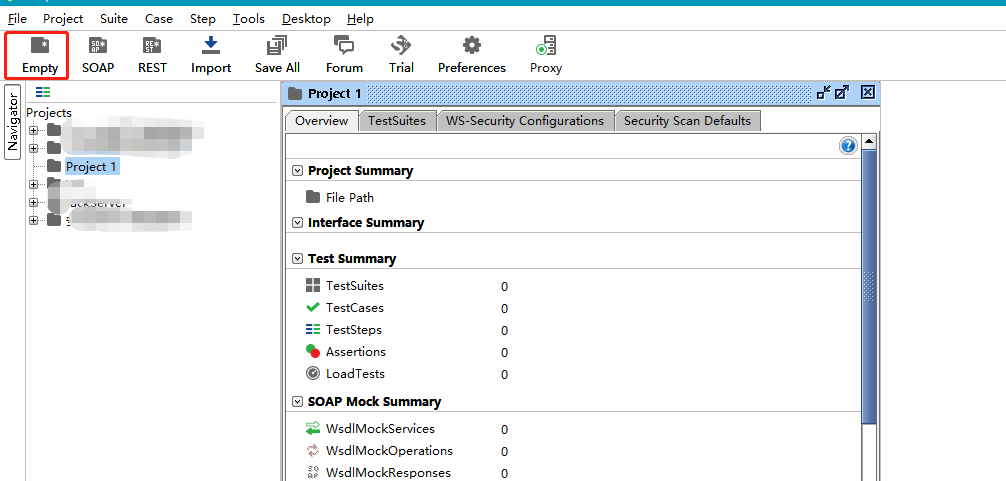Click the TestSteps list icon

(313, 330)
